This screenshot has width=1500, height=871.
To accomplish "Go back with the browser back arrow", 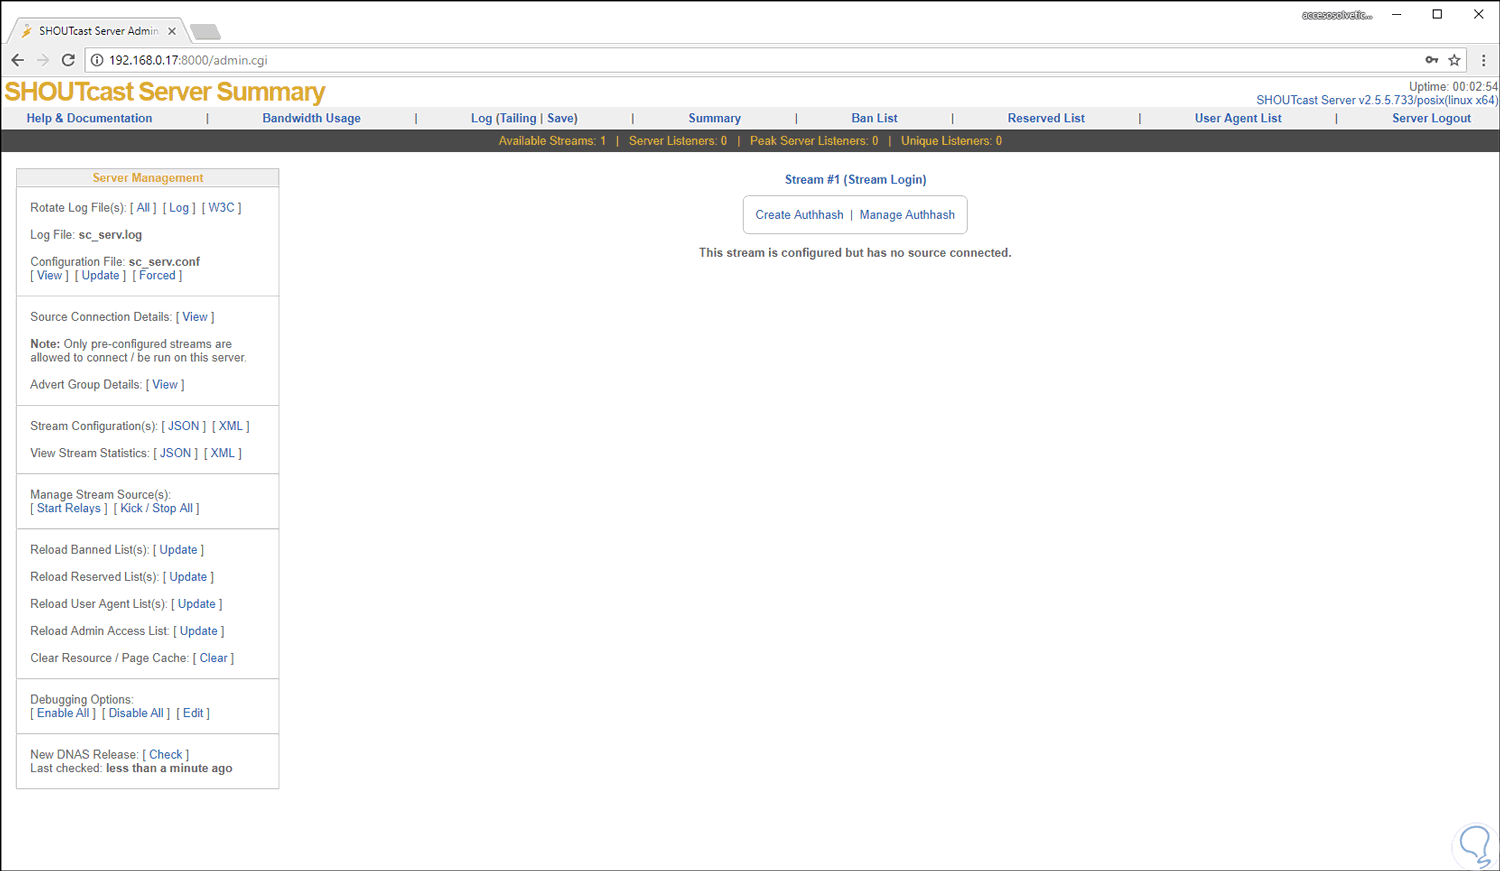I will tap(18, 60).
